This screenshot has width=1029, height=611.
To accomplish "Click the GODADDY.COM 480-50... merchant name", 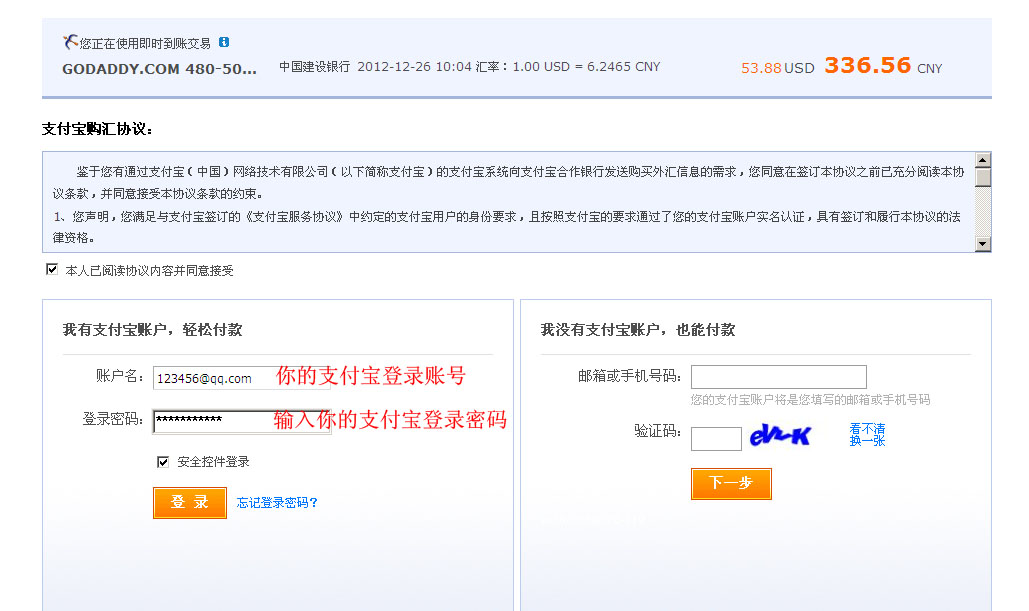I will tap(159, 69).
